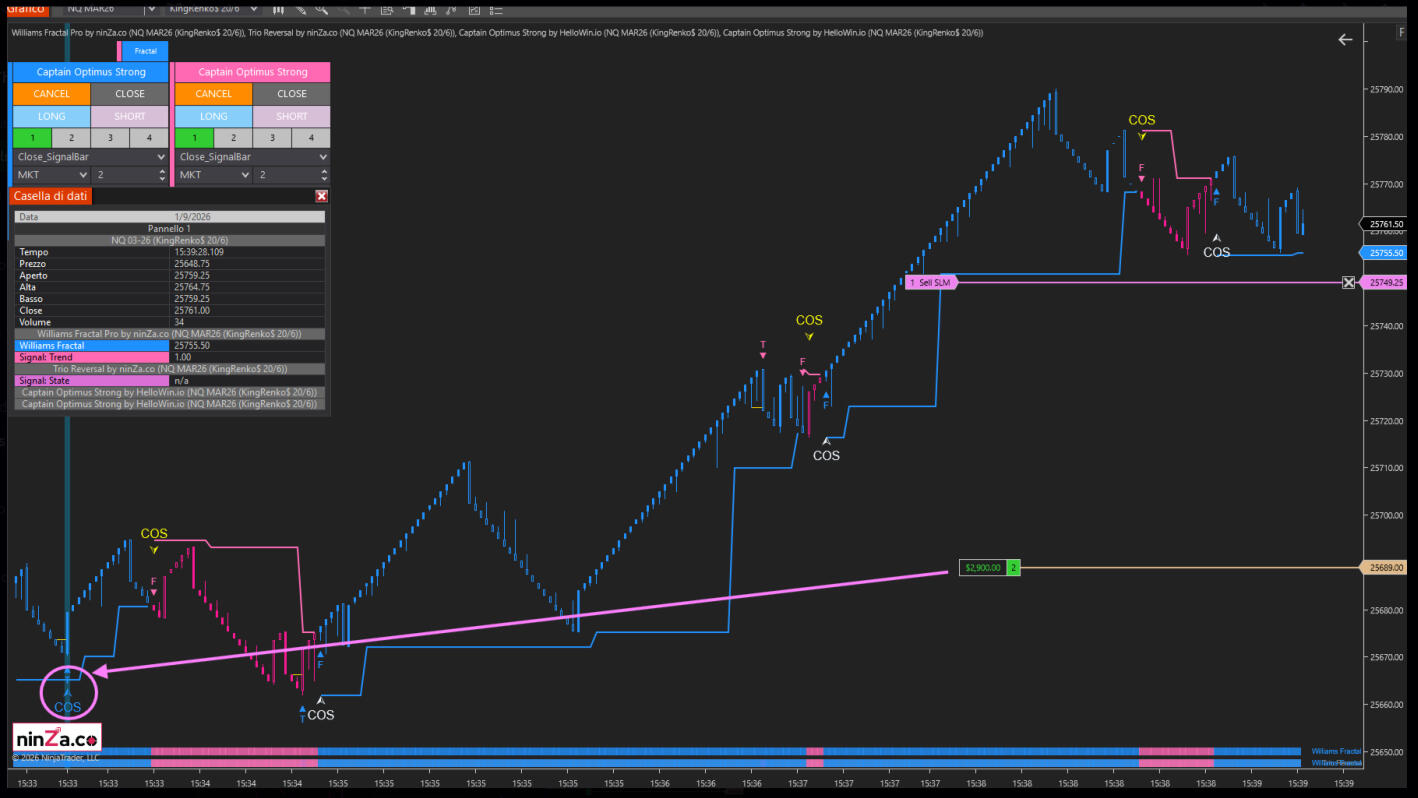Expand the KingRenko$ 20/6 bar type dropdown
The image size is (1418, 798).
click(x=255, y=9)
